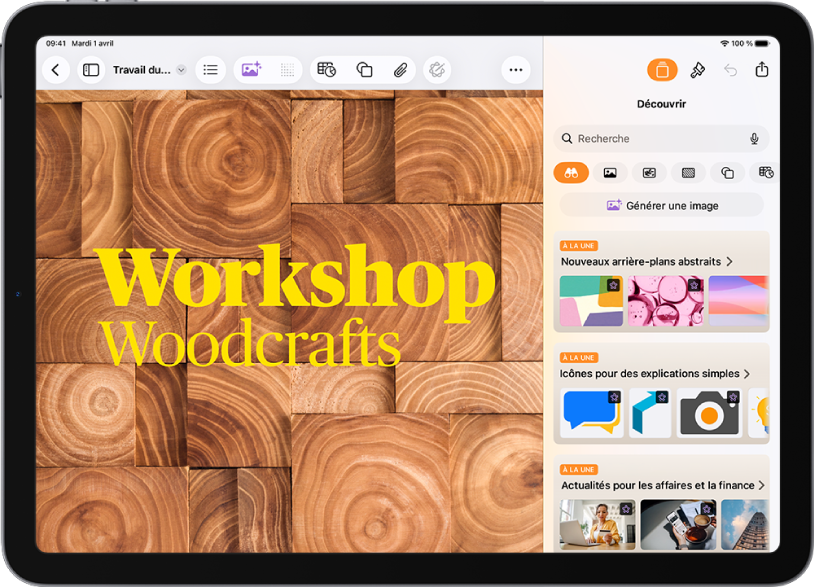Tap Générer une image button
Image resolution: width=814 pixels, height=588 pixels.
[662, 206]
